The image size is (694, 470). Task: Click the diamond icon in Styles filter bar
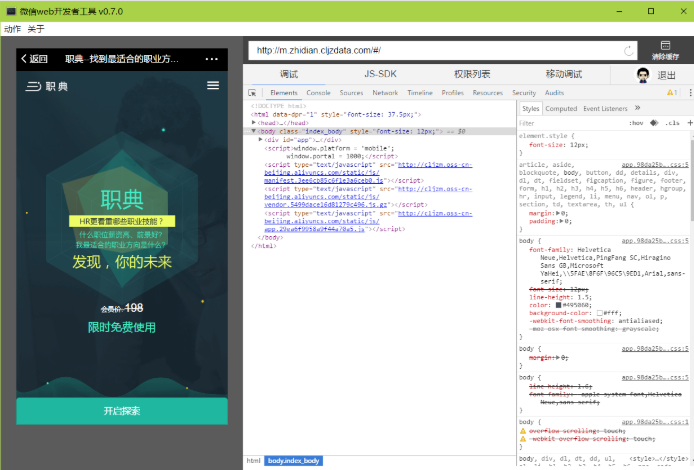coord(654,123)
